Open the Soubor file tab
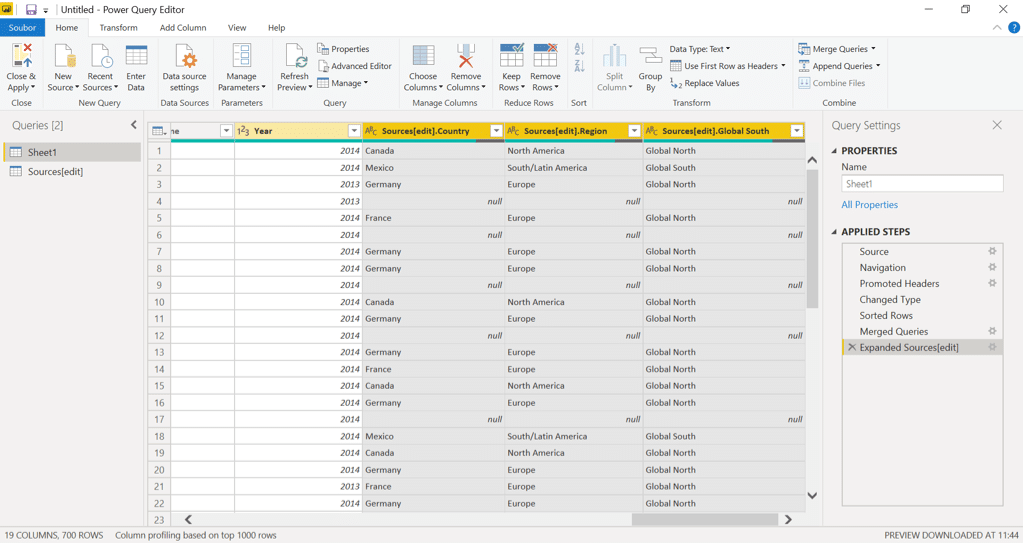 click(x=22, y=27)
